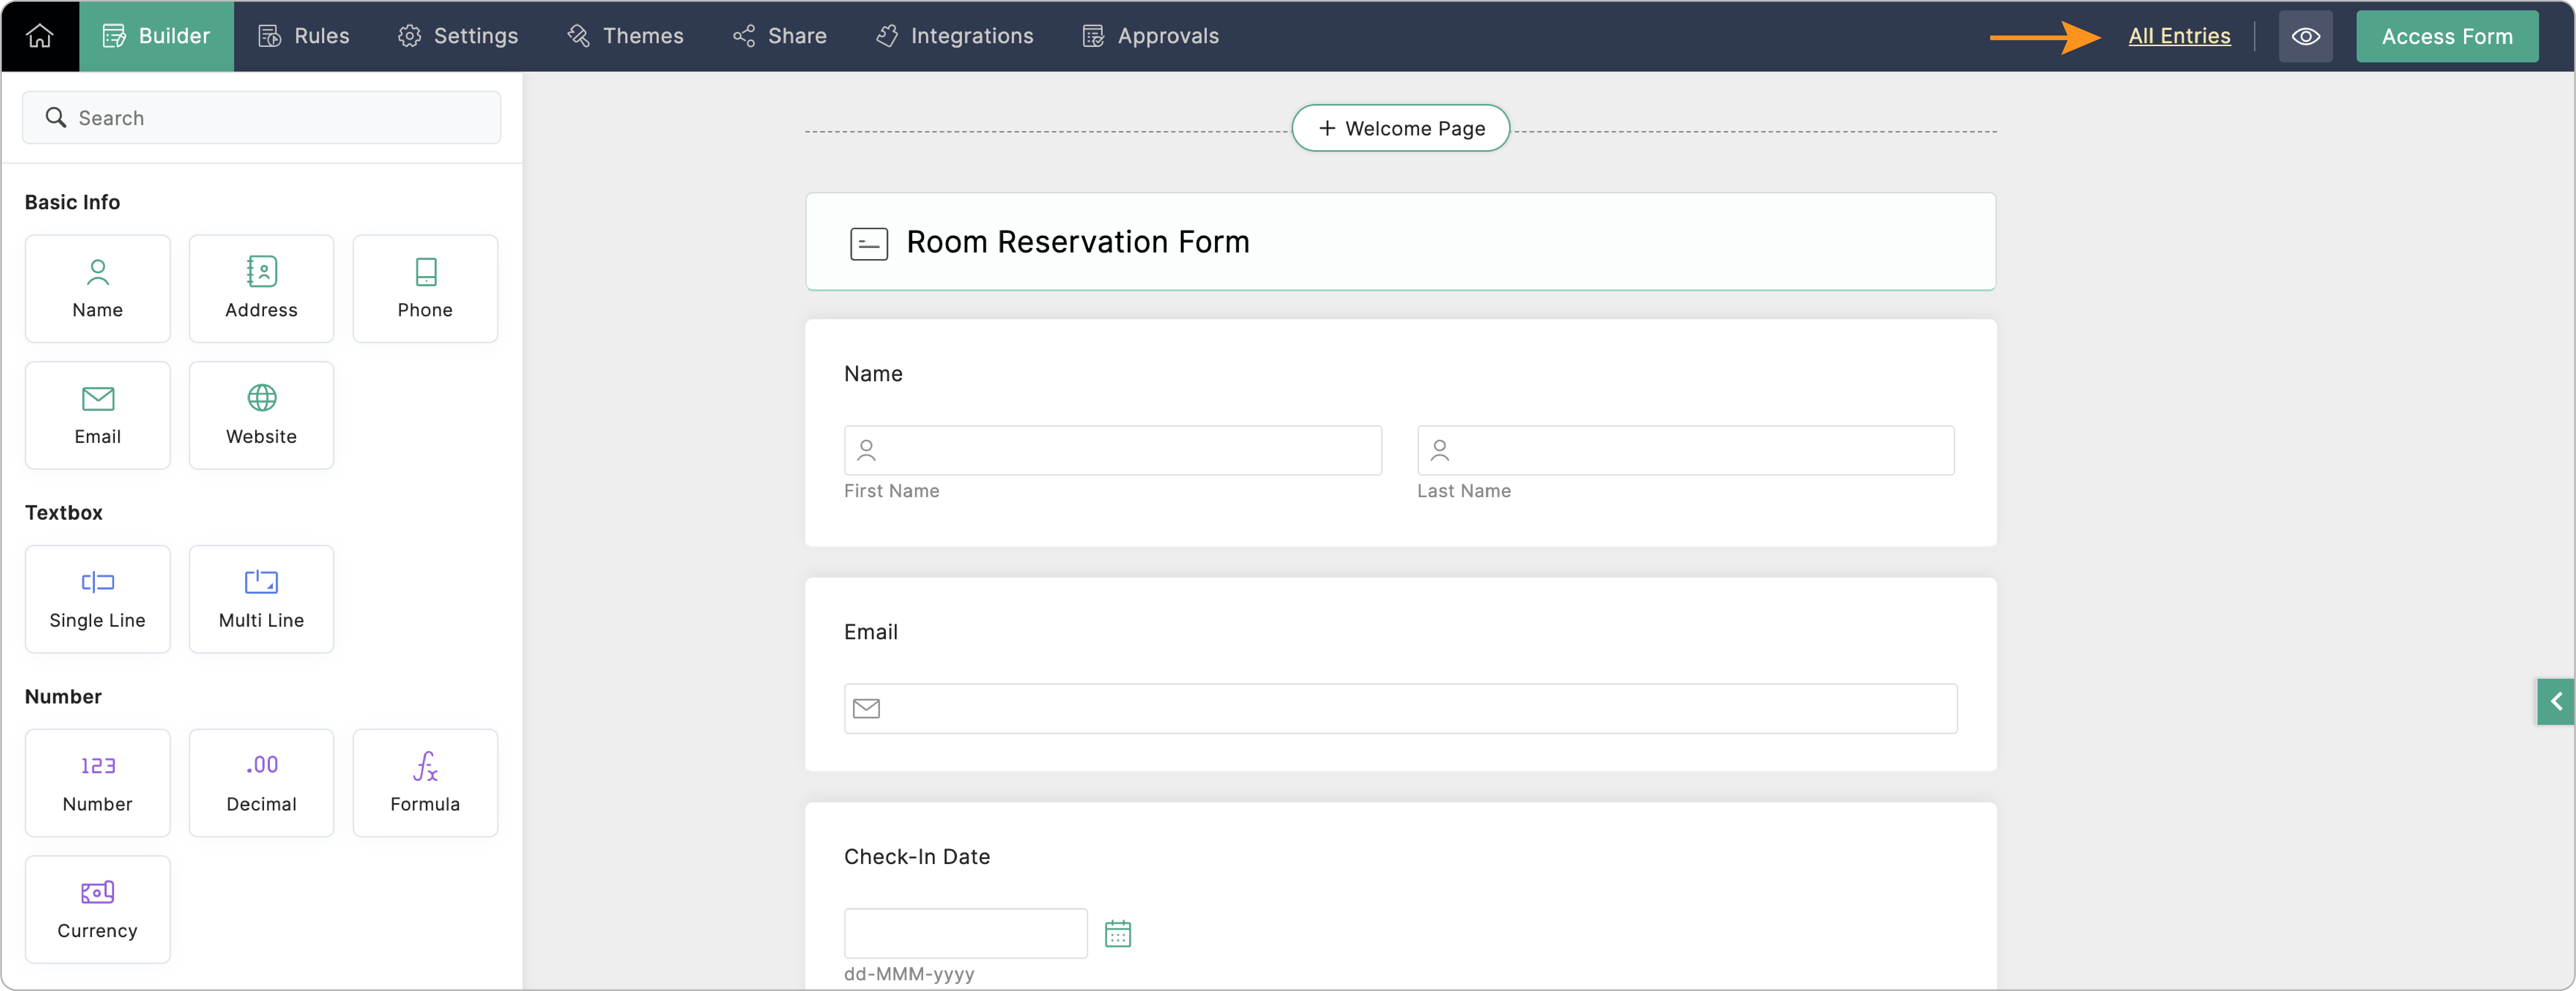The image size is (2576, 991).
Task: Open the Rules tab
Action: [x=304, y=36]
